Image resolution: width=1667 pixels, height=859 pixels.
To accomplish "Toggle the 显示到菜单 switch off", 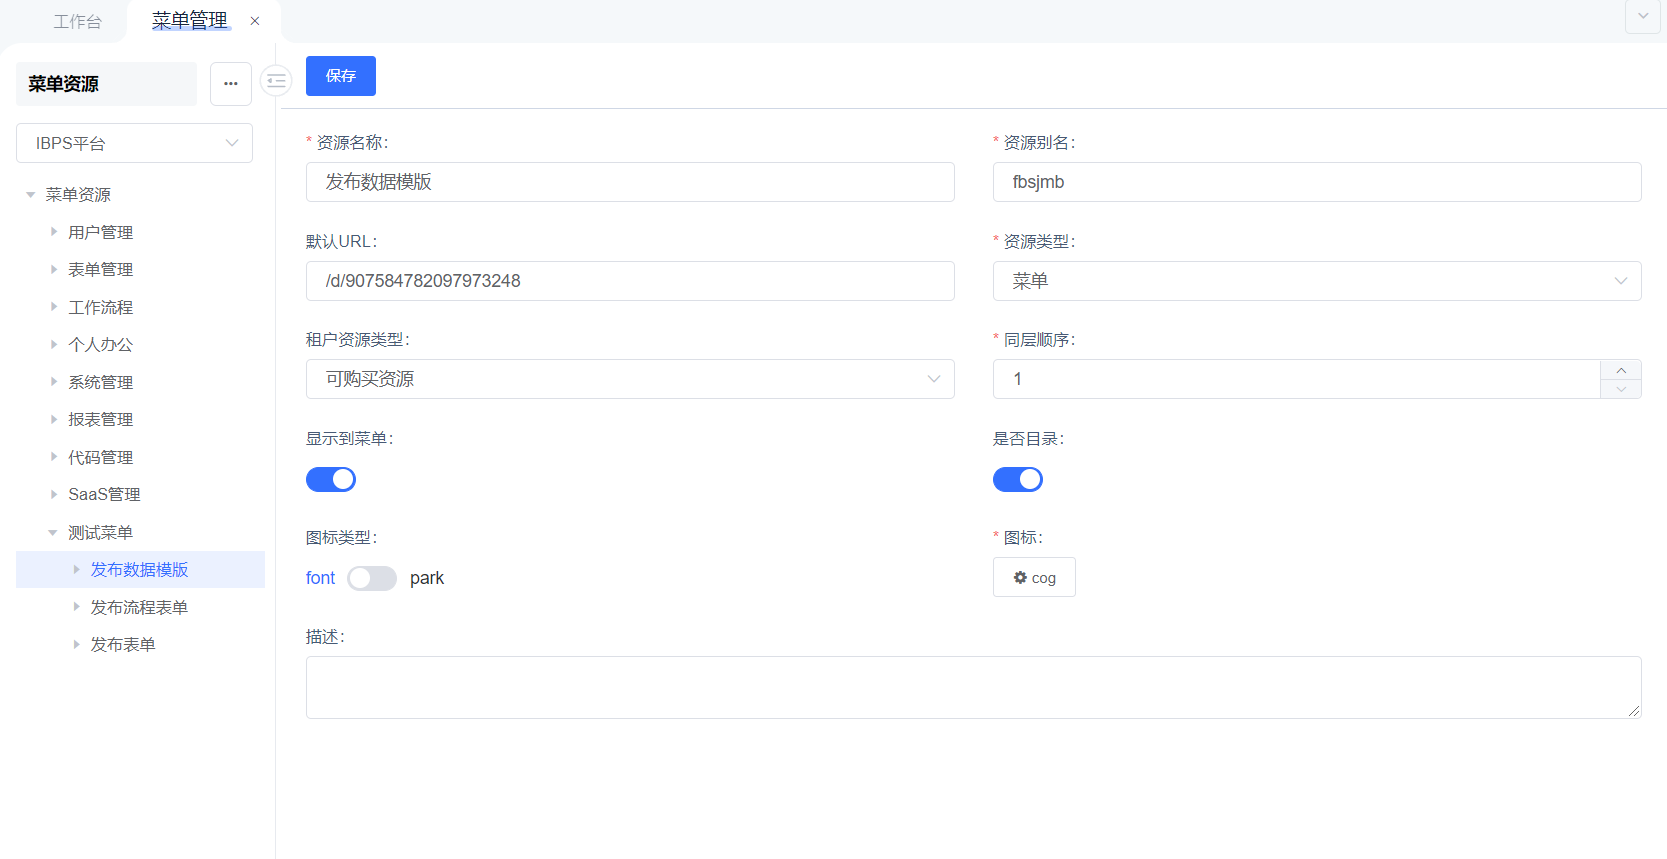I will [x=331, y=480].
